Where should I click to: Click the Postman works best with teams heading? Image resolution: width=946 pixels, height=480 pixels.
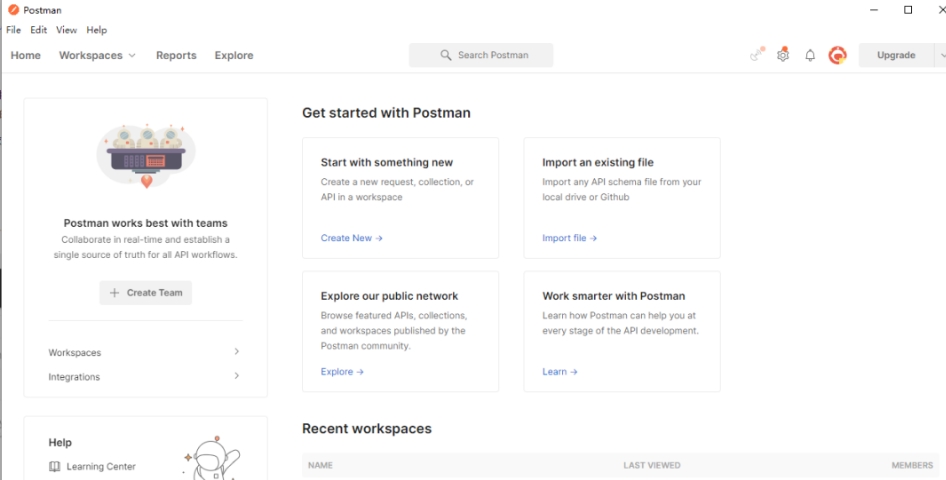click(x=145, y=223)
